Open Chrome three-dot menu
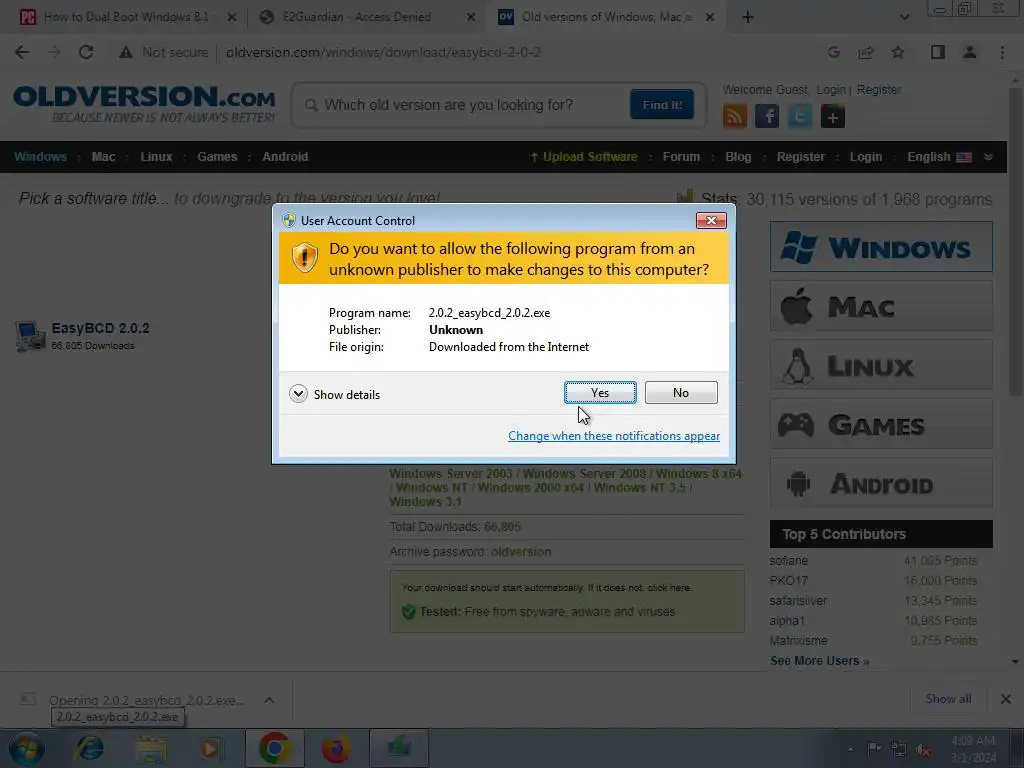 [1002, 52]
